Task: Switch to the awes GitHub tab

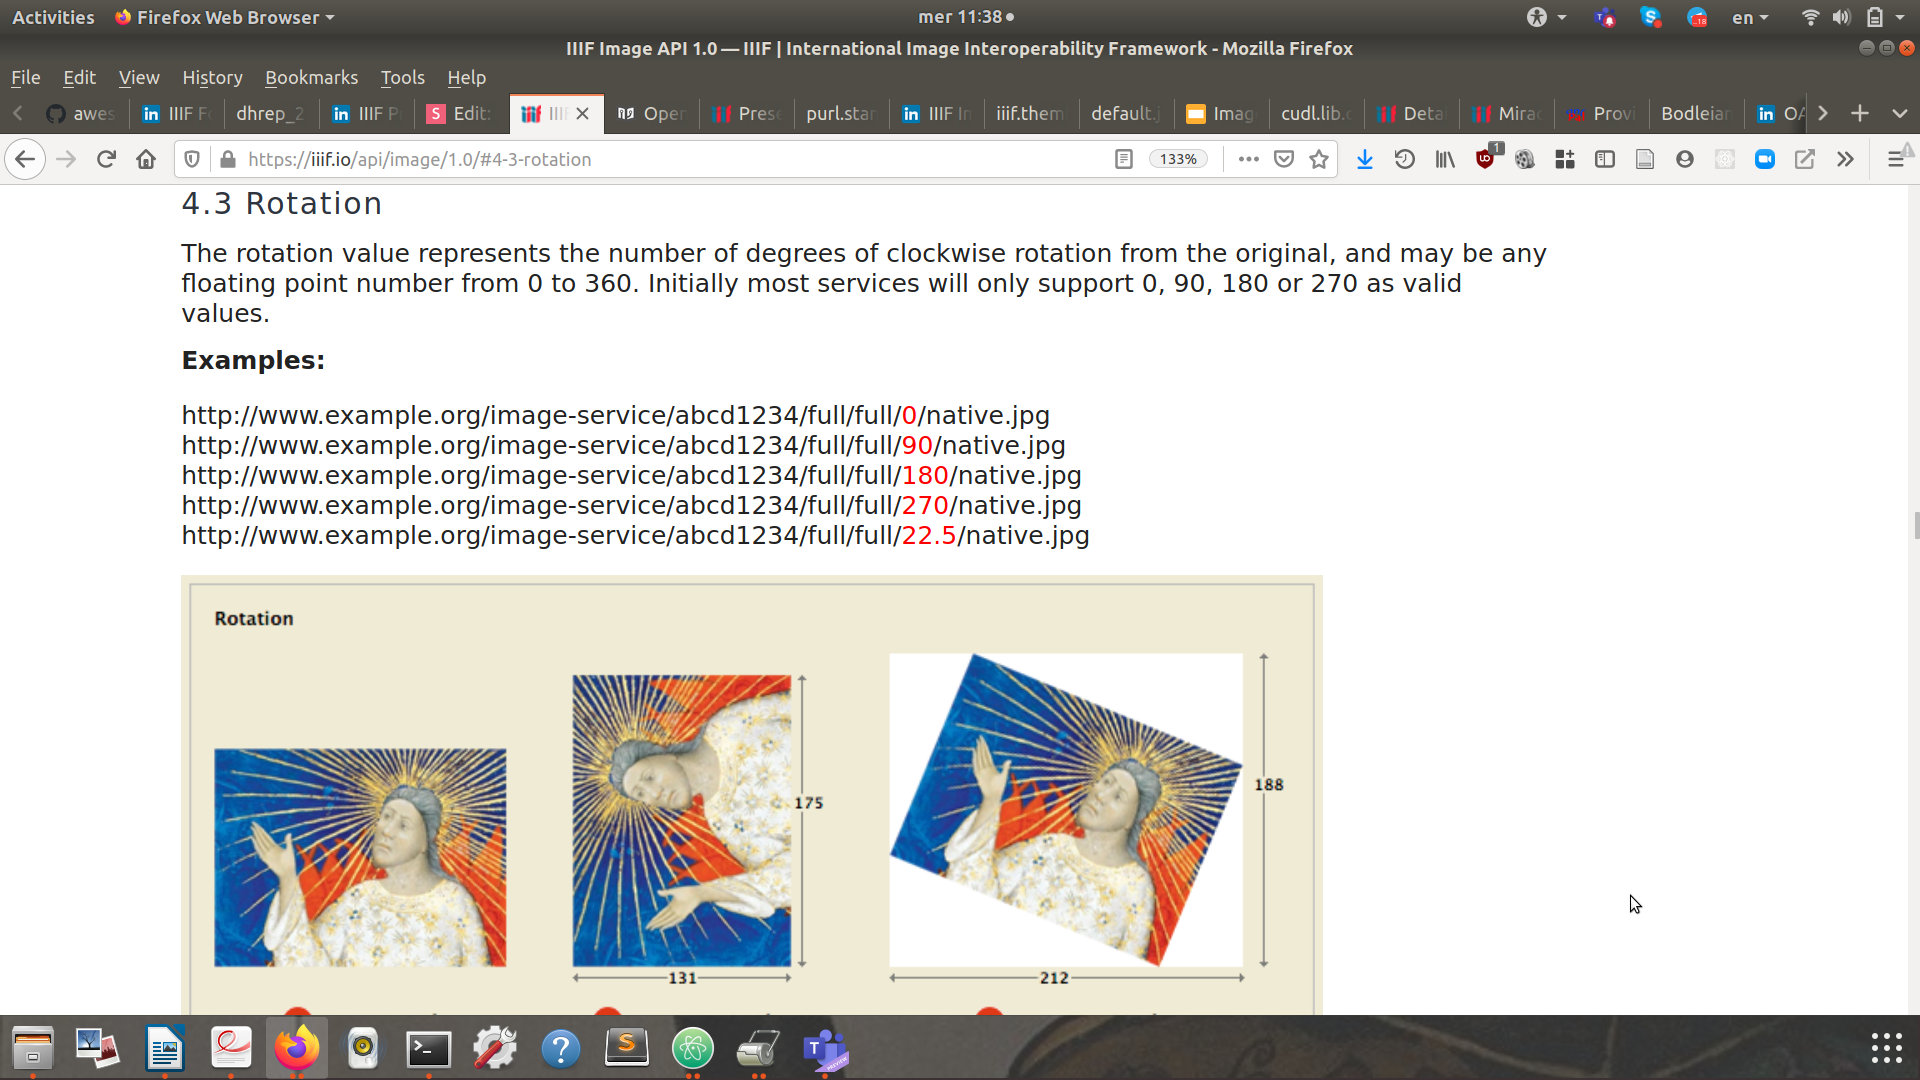Action: [x=82, y=113]
